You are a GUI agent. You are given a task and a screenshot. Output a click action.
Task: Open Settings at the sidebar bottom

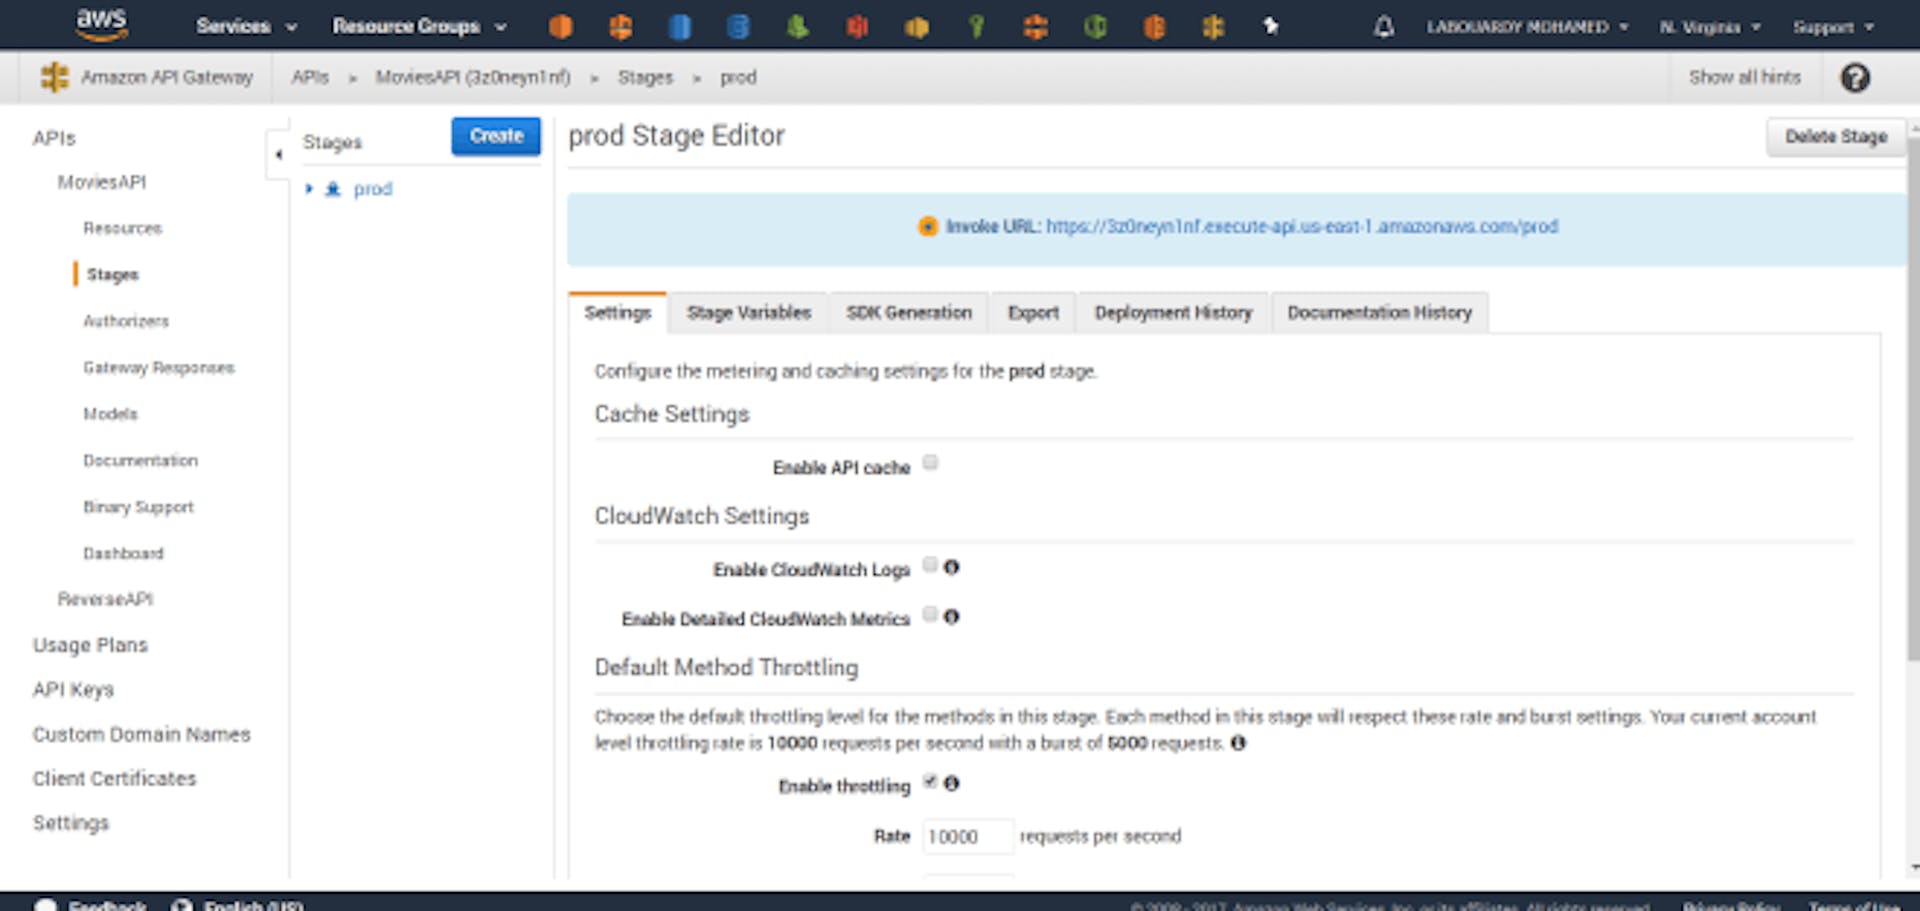point(70,823)
